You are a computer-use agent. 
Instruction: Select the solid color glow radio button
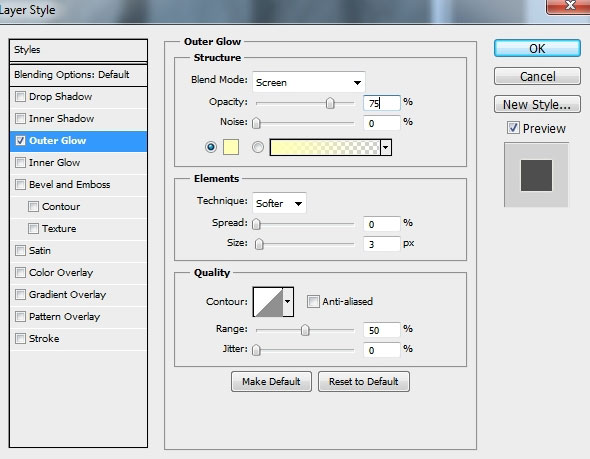click(x=211, y=147)
